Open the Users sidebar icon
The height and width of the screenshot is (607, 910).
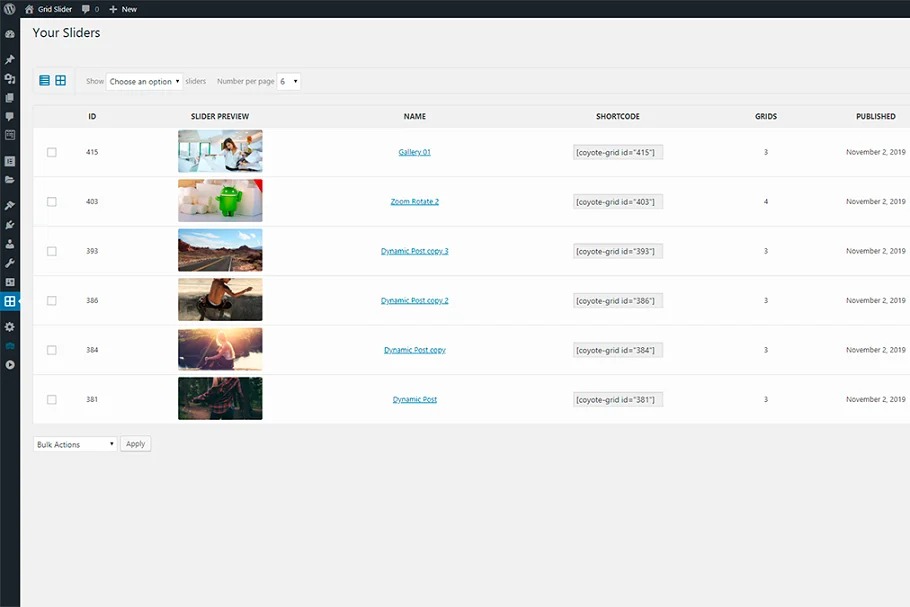[10, 243]
